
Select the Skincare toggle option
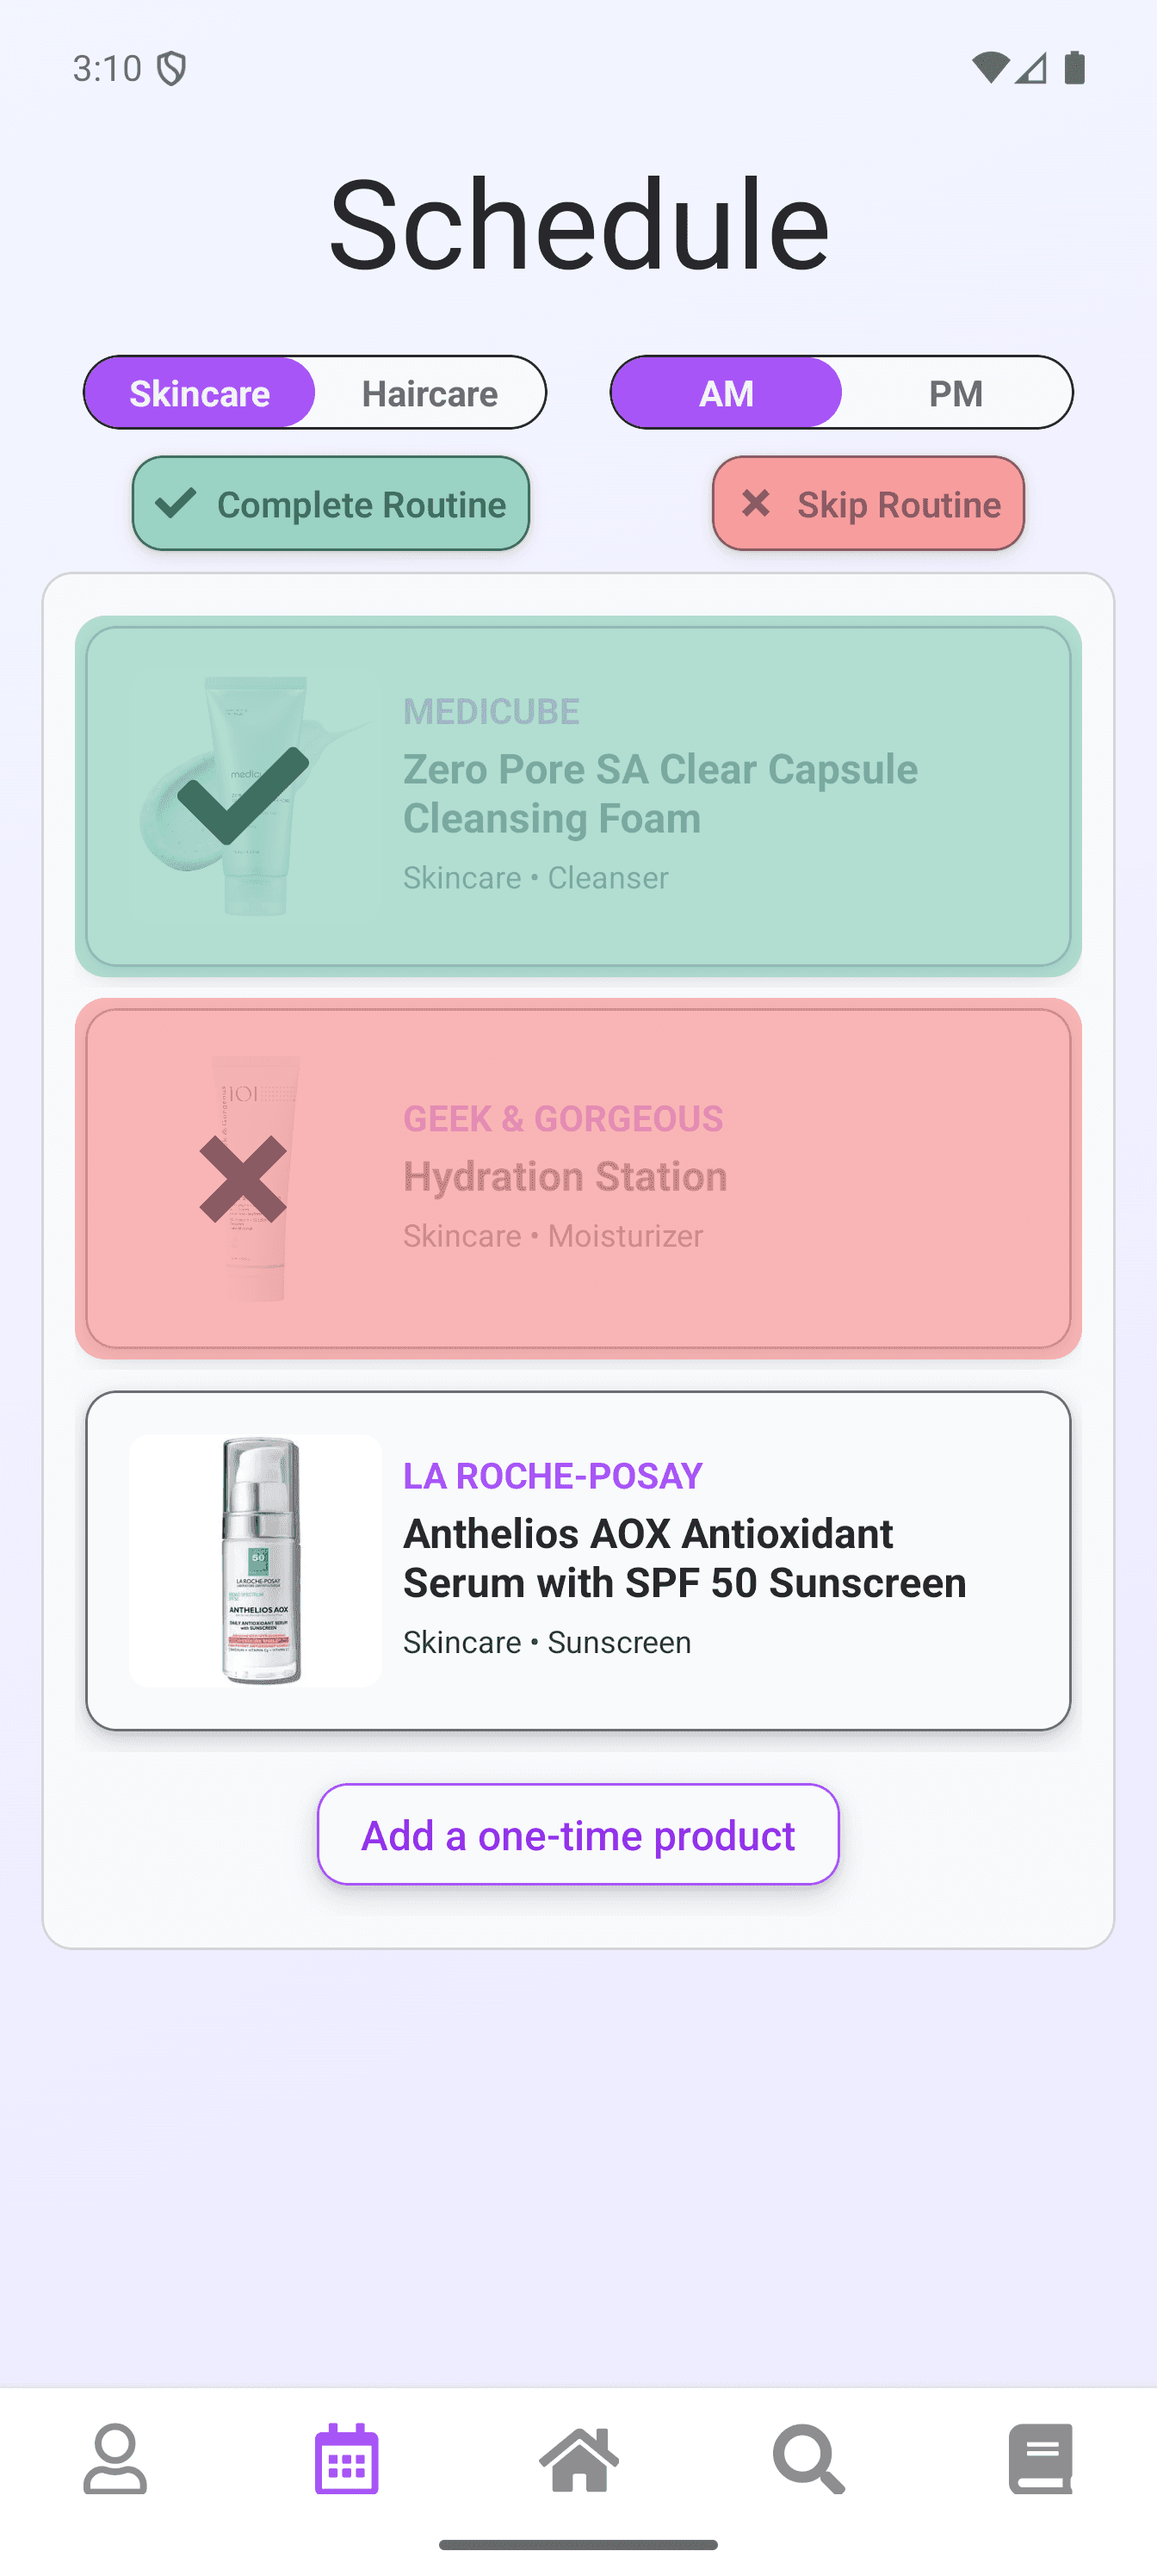[200, 393]
